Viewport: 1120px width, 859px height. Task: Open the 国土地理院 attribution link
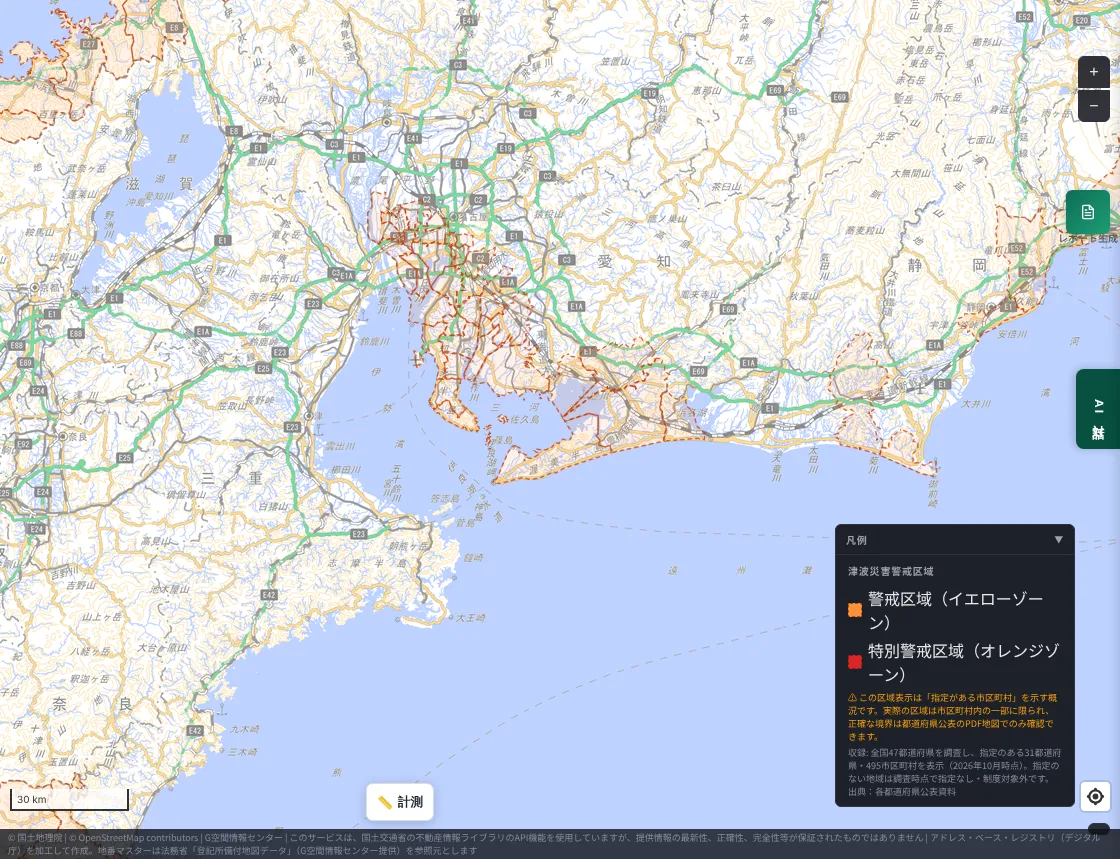(39, 838)
